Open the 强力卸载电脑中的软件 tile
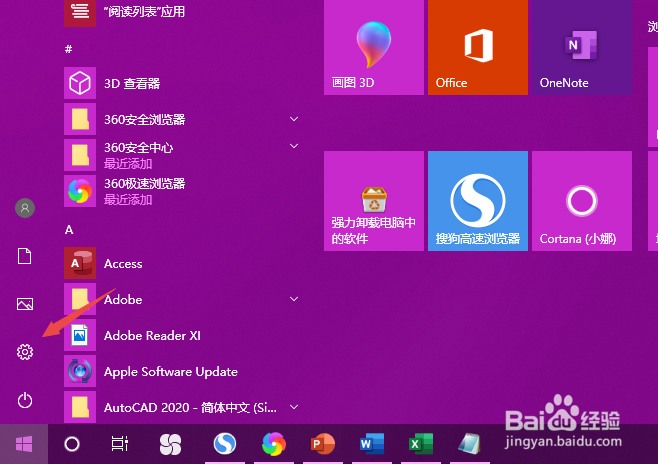Viewport: 658px width, 464px height. click(x=373, y=201)
